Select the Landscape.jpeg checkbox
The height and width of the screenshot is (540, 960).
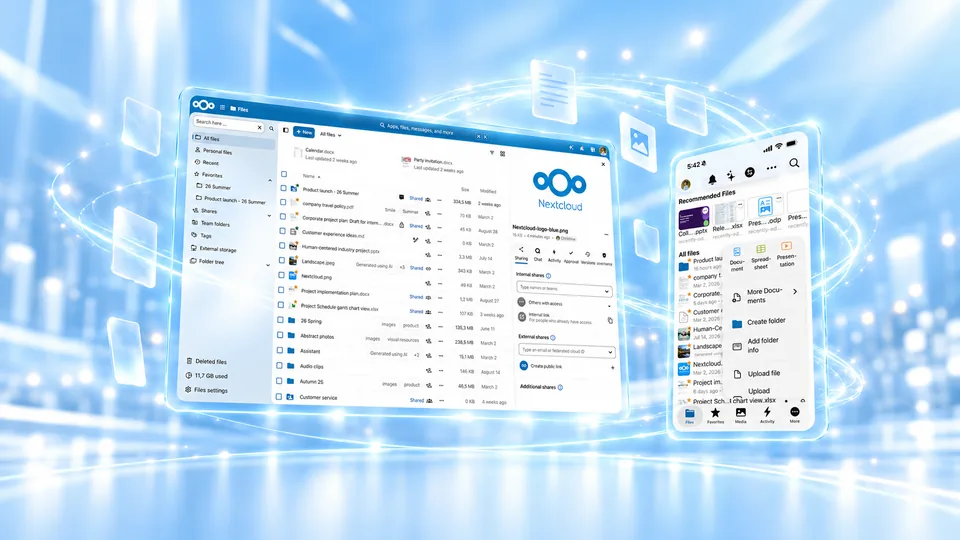point(282,260)
